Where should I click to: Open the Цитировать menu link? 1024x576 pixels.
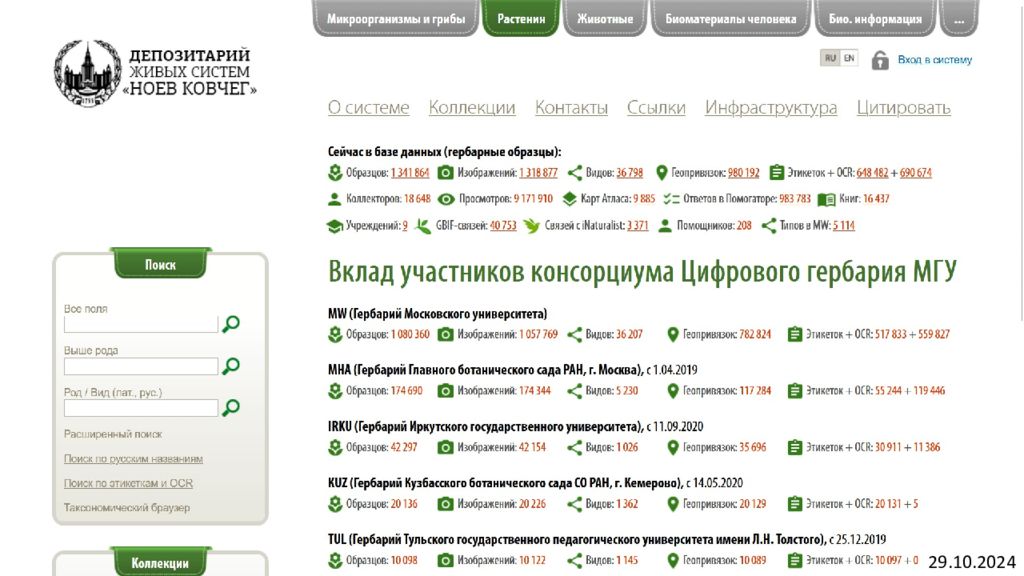point(903,107)
